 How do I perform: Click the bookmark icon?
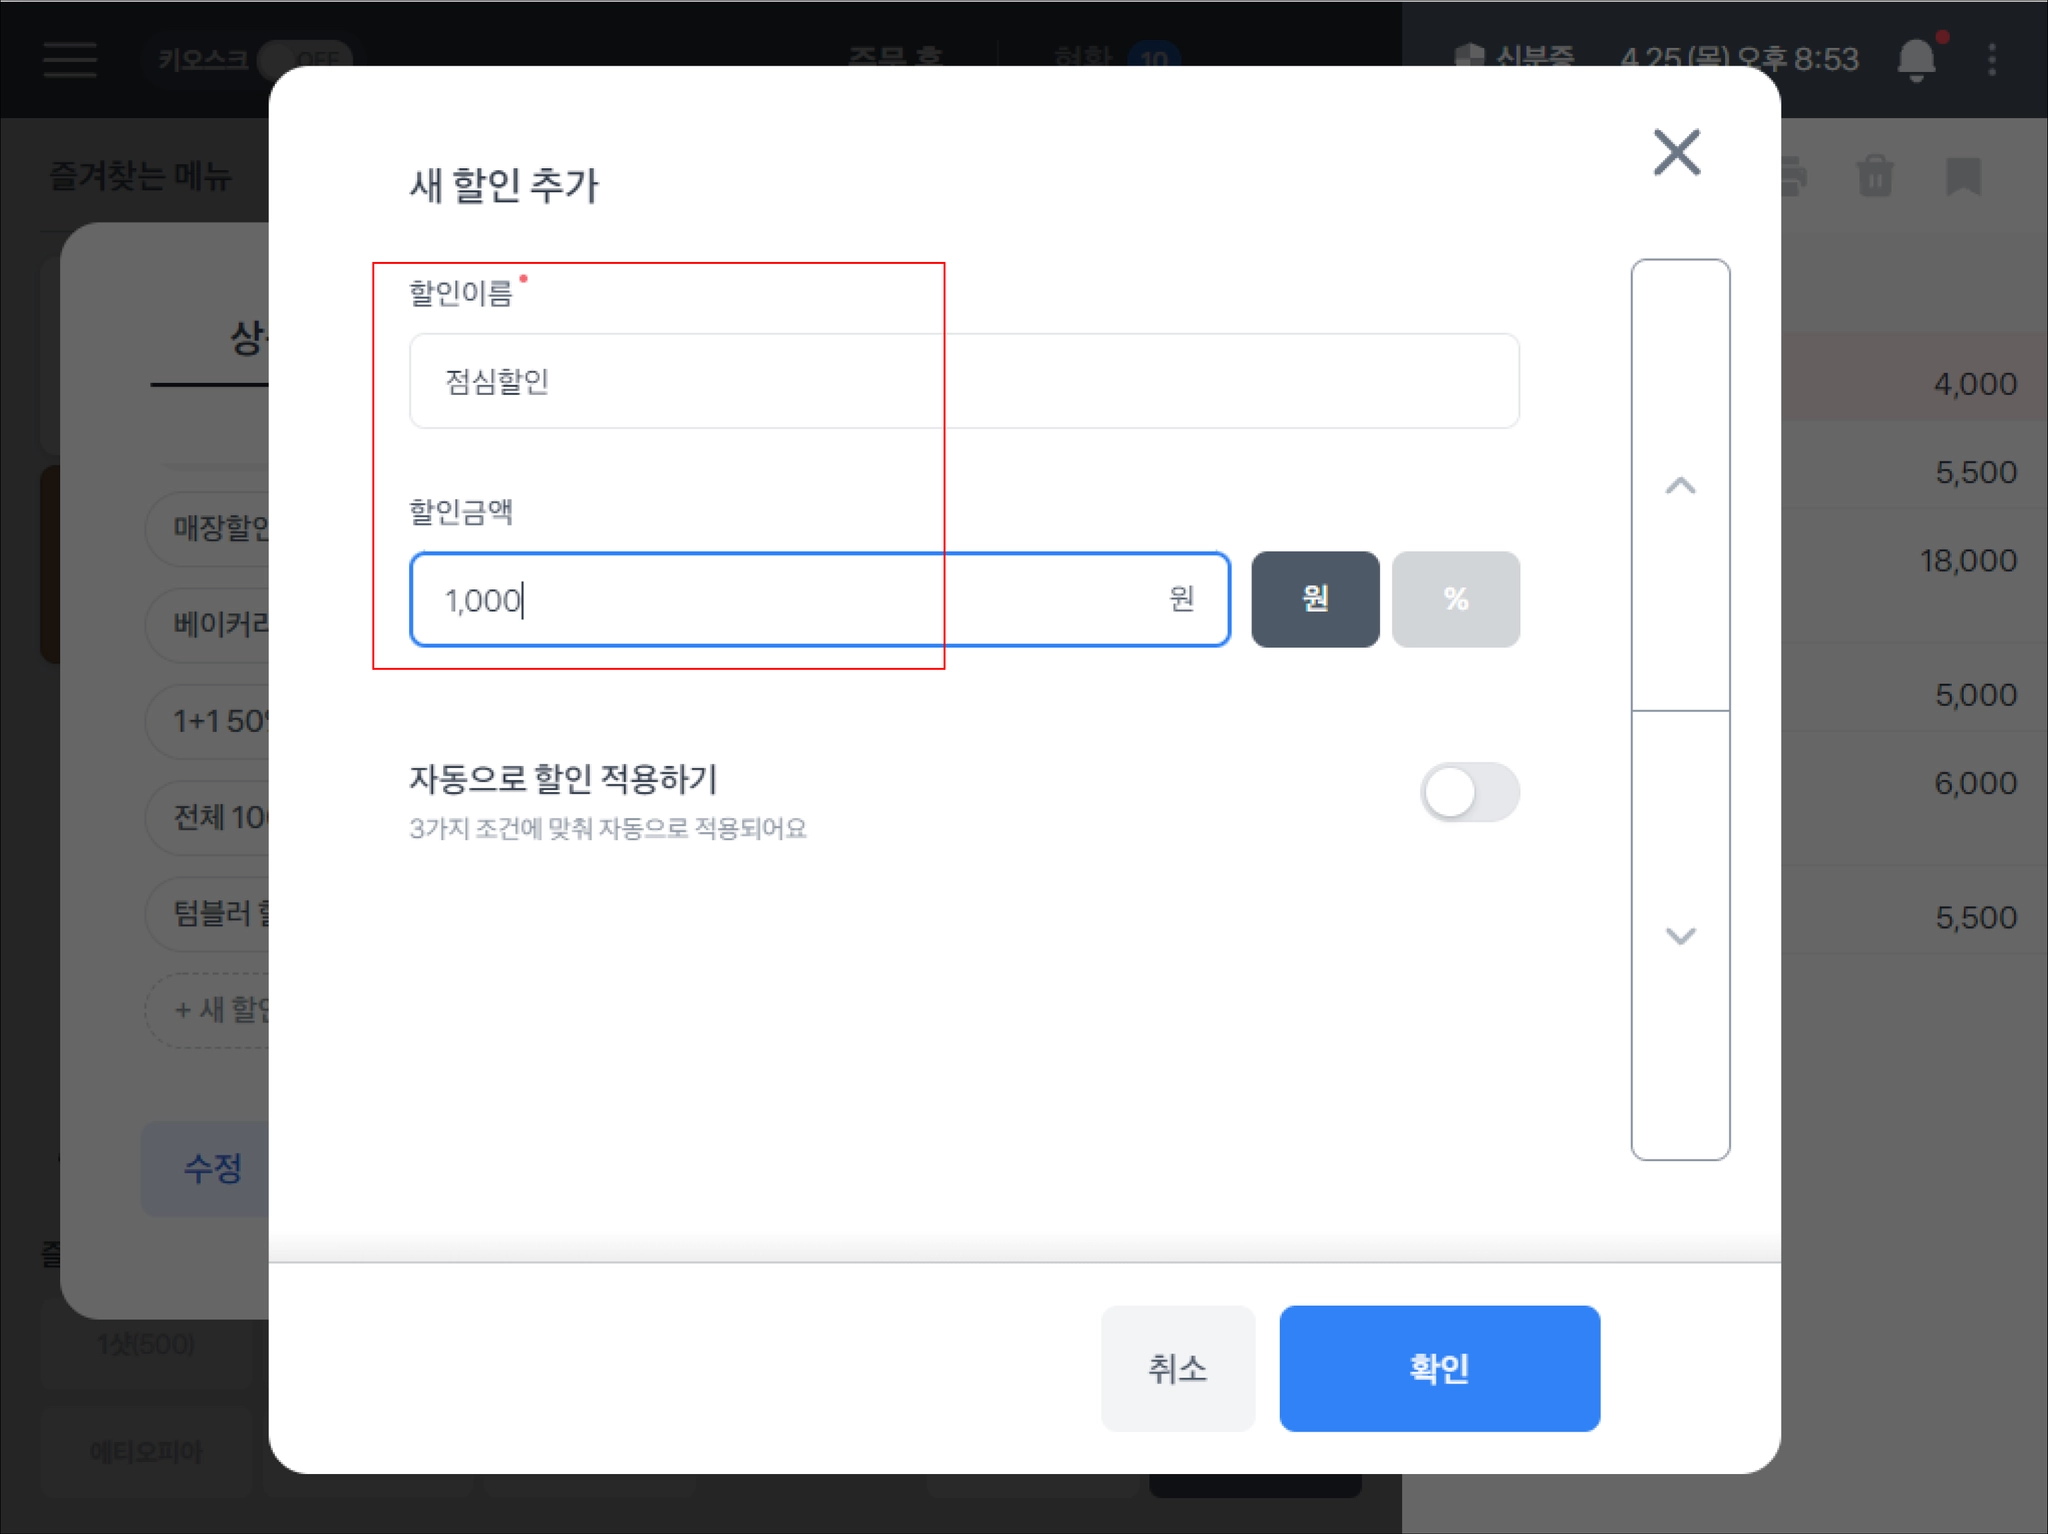(1963, 177)
